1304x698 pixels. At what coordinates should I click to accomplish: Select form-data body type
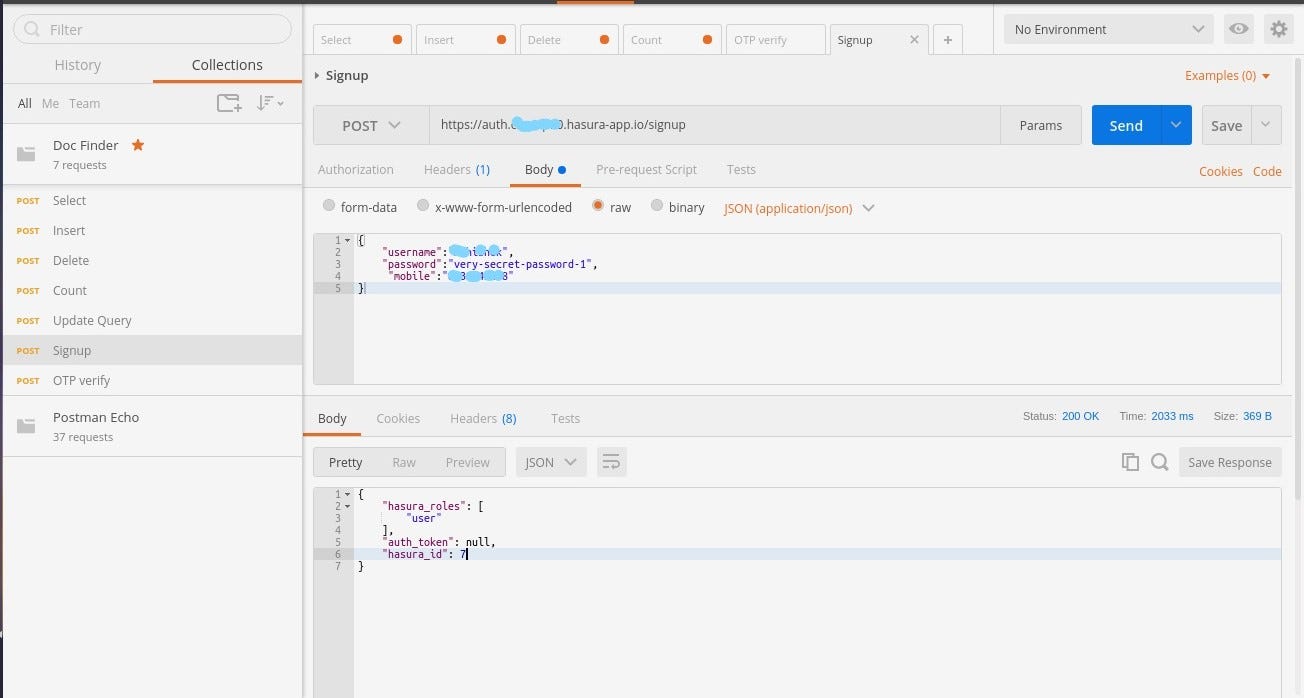pos(329,206)
